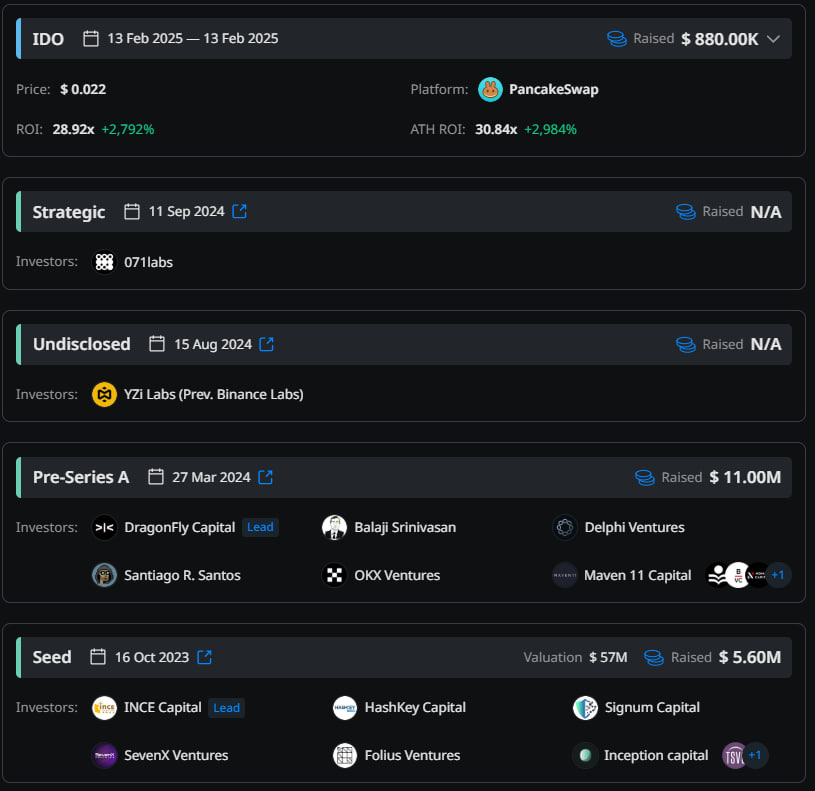815x791 pixels.
Task: Click the Delphi Ventures investor name
Action: pyautogui.click(x=634, y=527)
